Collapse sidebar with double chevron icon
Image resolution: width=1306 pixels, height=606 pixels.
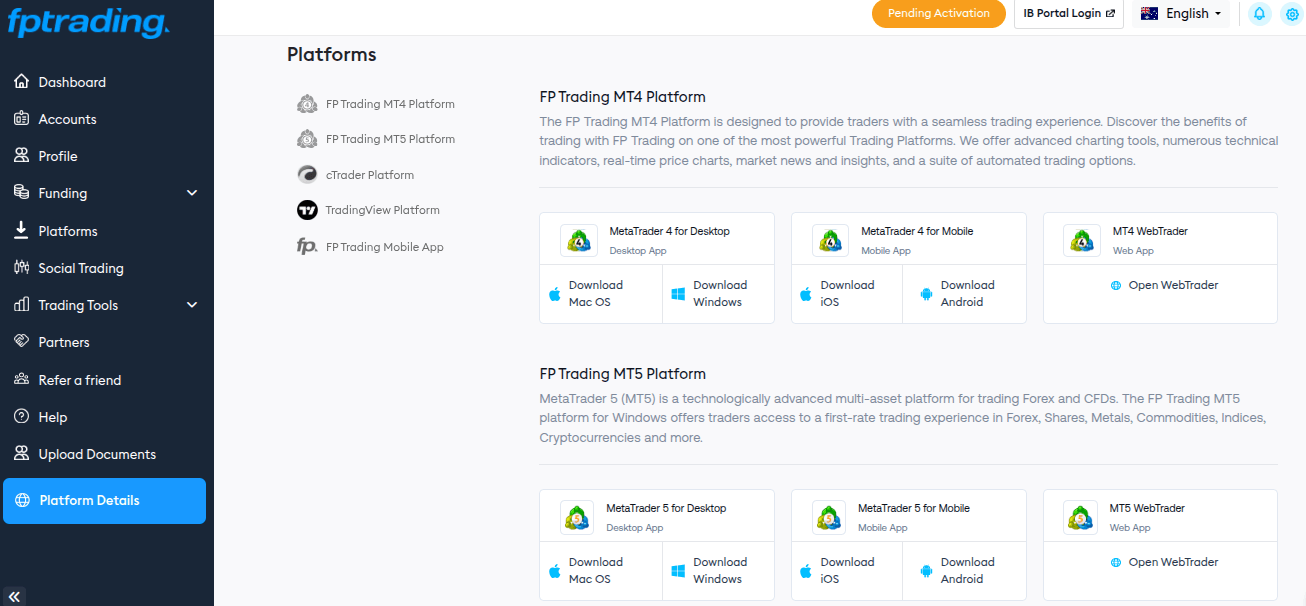pyautogui.click(x=13, y=596)
